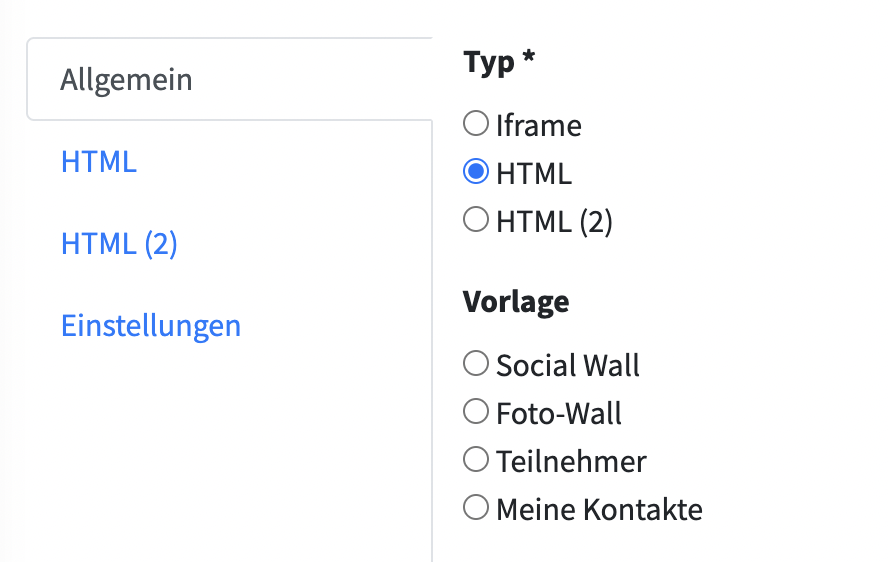888x562 pixels.
Task: Open the Allgemein tab
Action: [126, 80]
